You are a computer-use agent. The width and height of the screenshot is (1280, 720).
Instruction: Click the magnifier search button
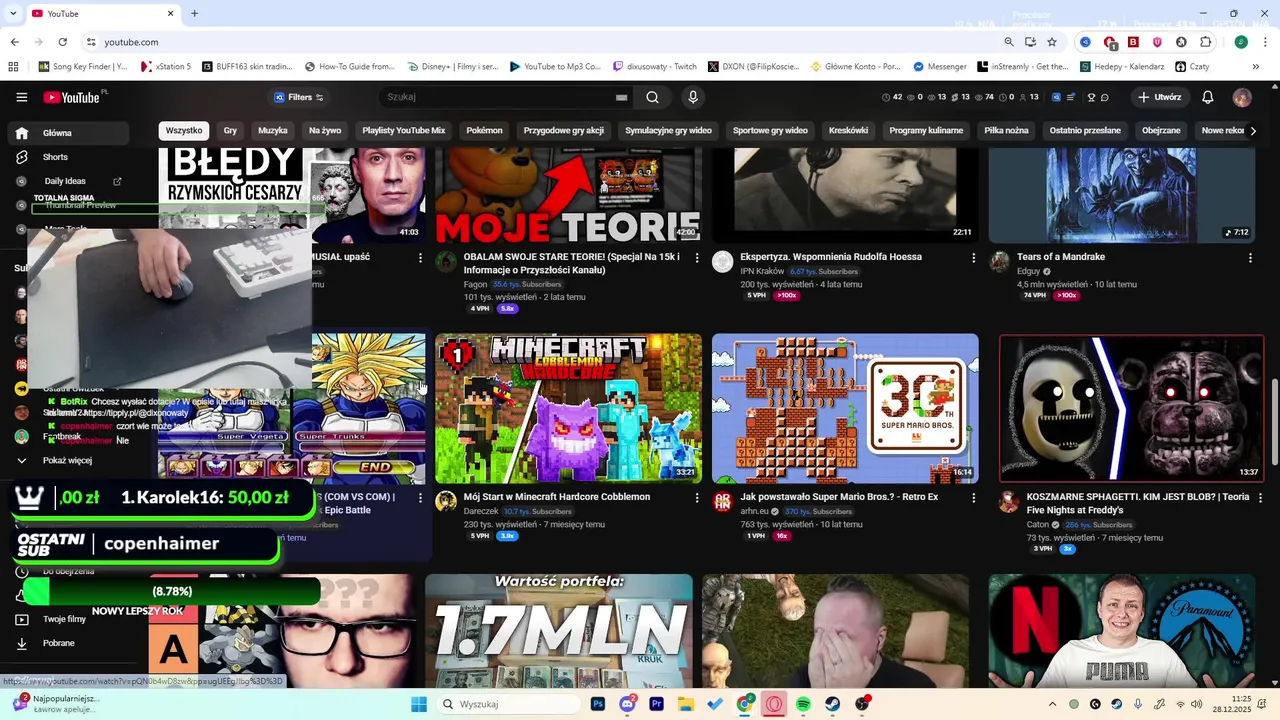(652, 97)
